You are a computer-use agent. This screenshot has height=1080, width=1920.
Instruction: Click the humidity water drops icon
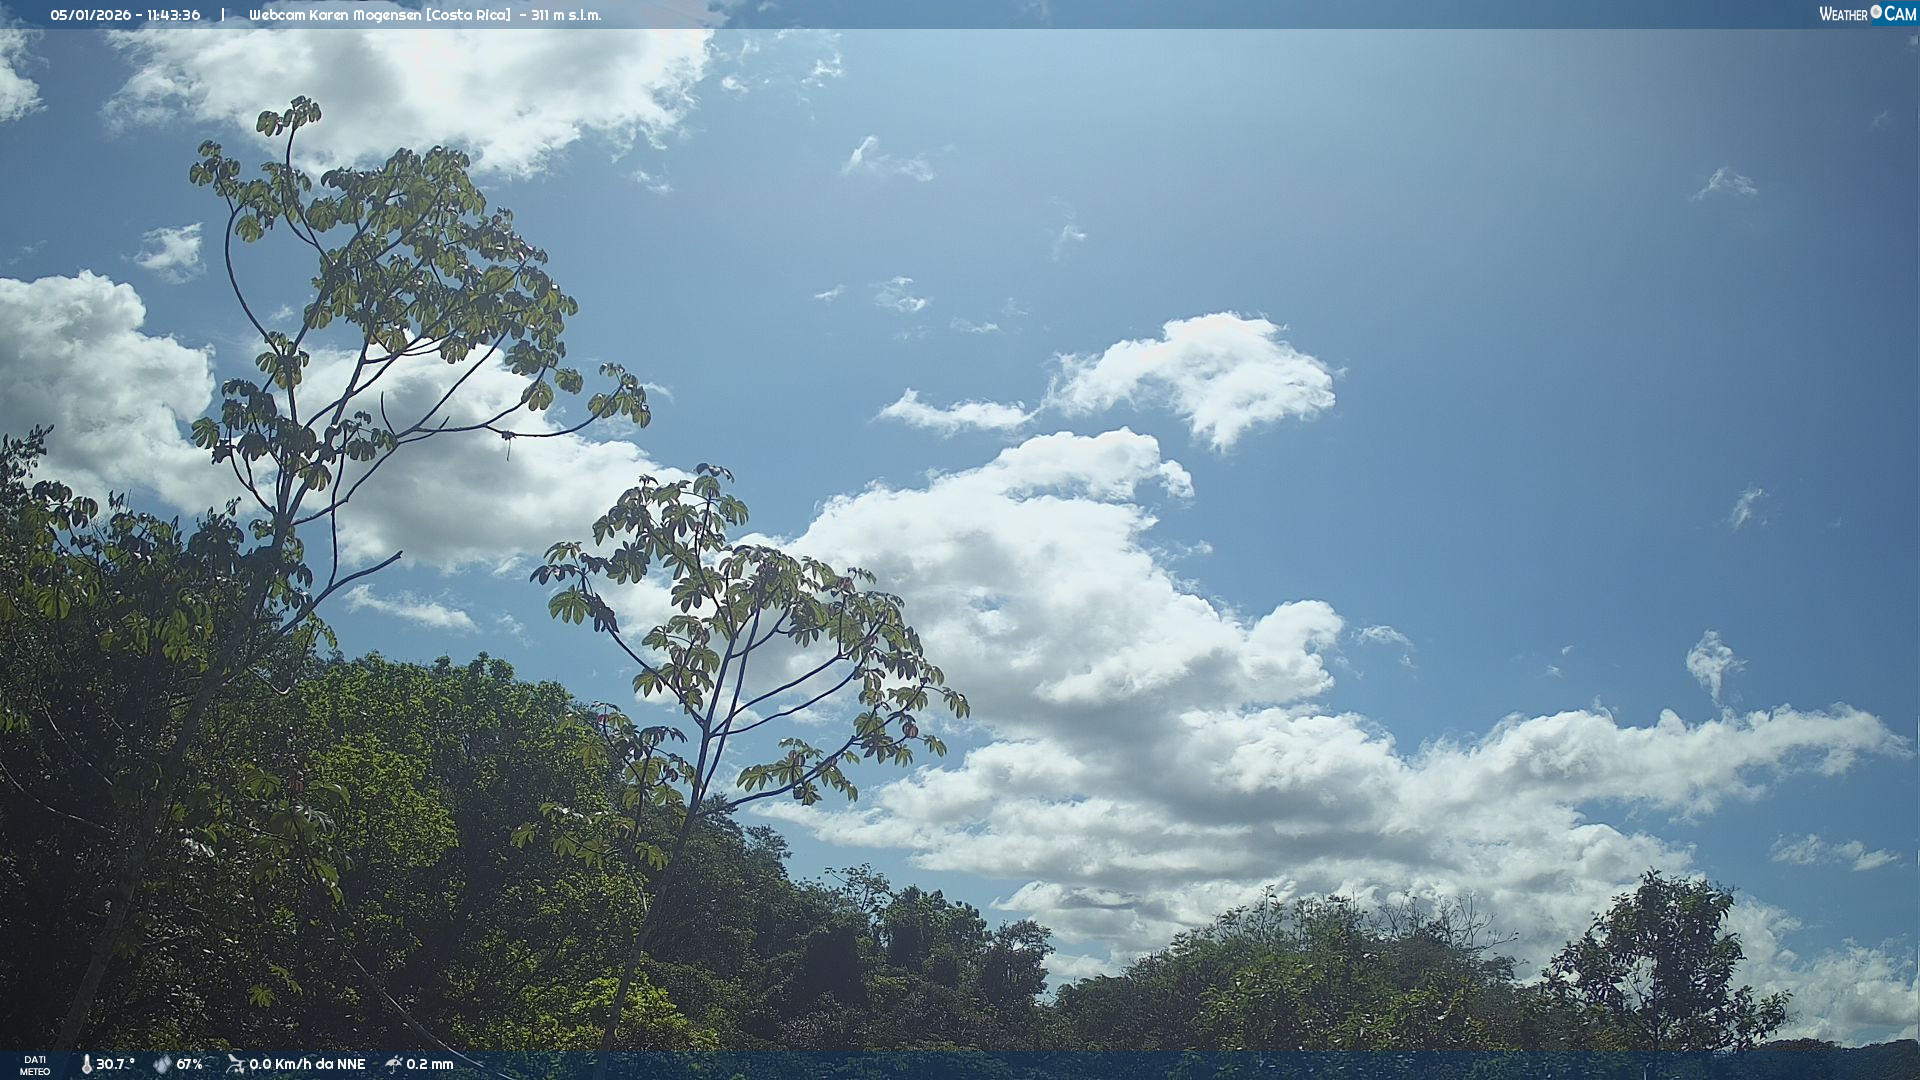click(162, 1064)
